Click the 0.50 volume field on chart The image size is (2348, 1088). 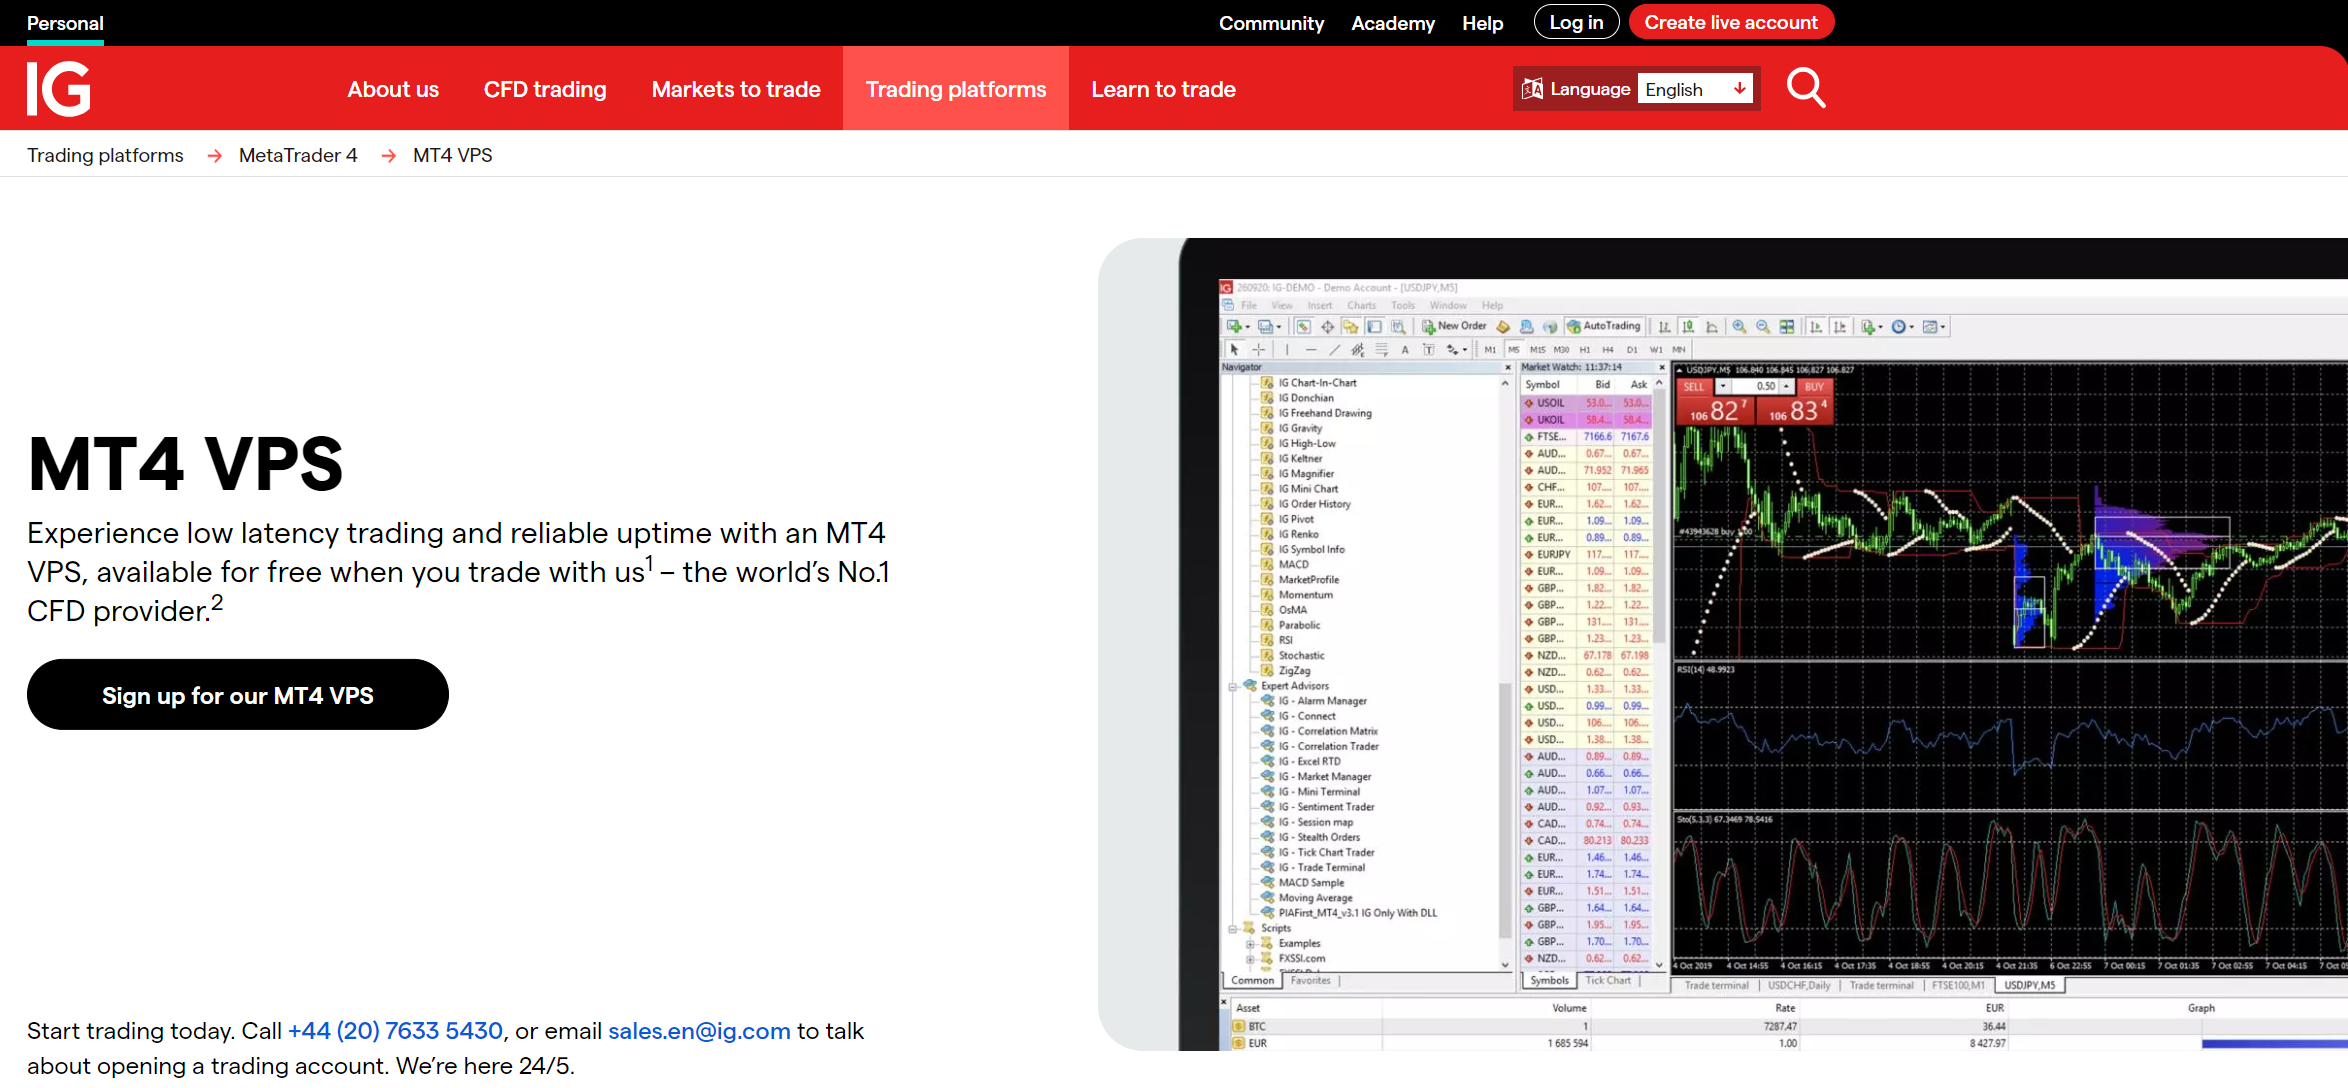pos(1754,386)
